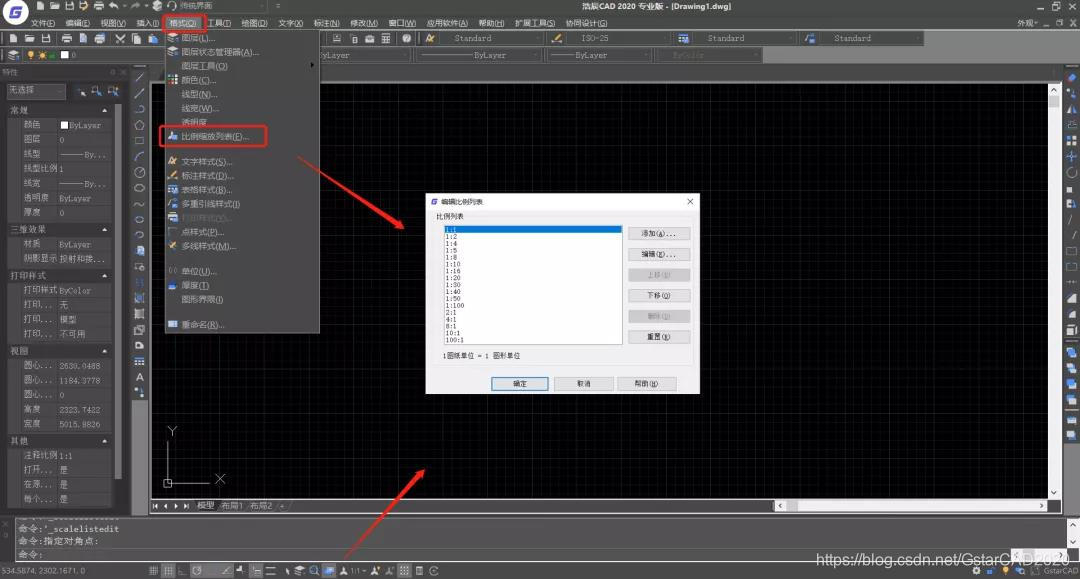
Task: Click the Cut scissors icon
Action: [x=120, y=39]
